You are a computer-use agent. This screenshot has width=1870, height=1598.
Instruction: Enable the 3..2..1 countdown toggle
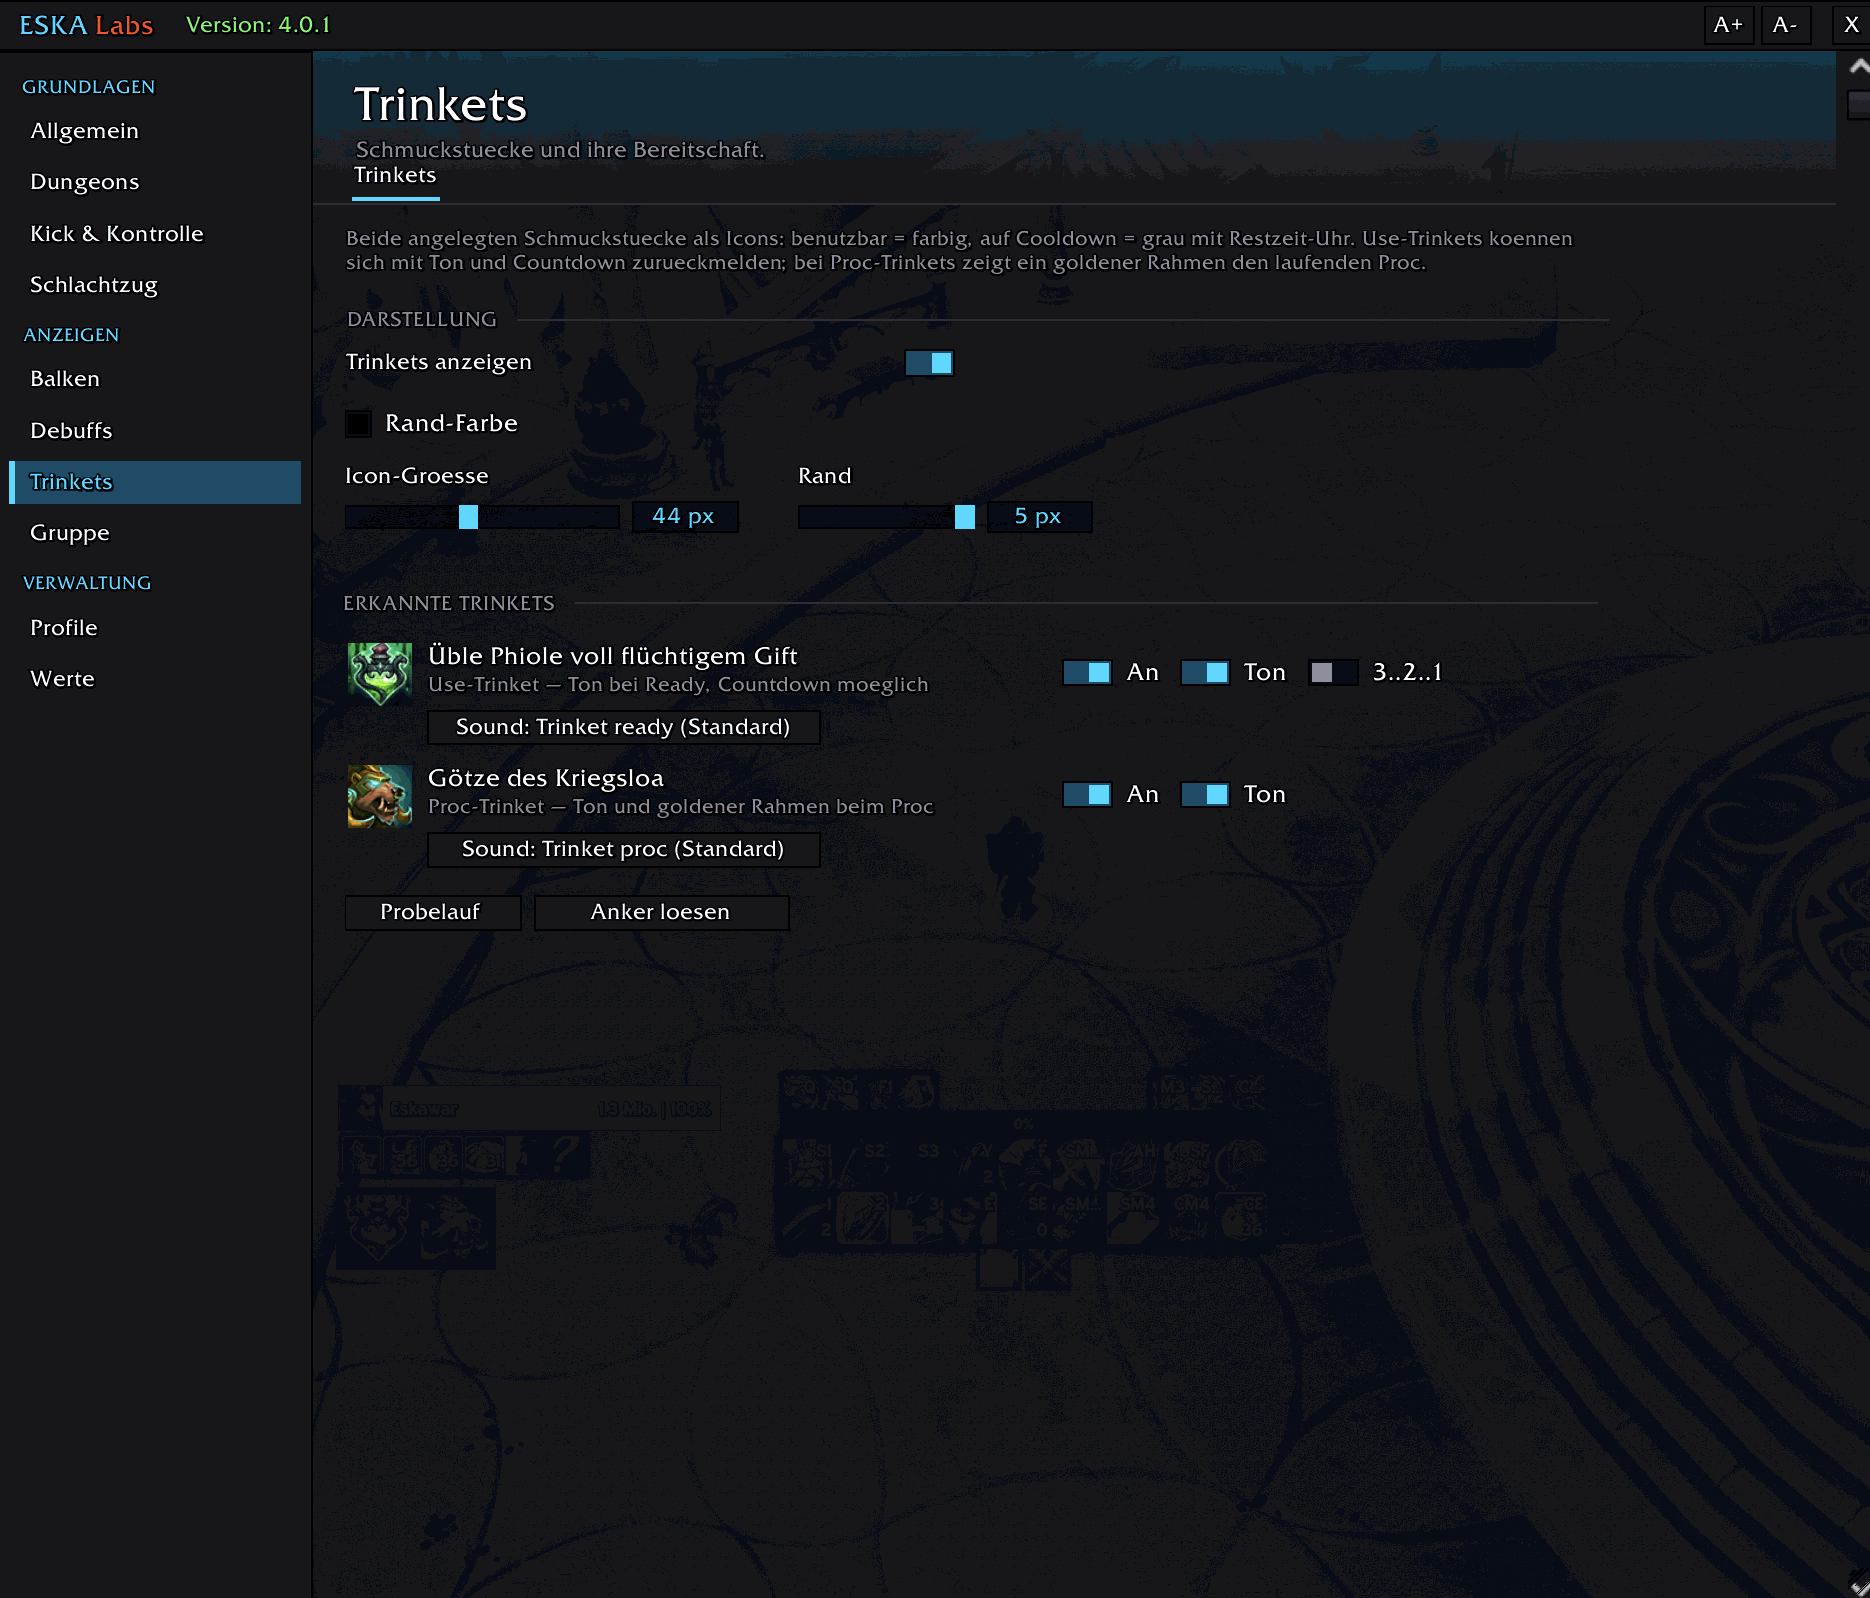[x=1333, y=672]
